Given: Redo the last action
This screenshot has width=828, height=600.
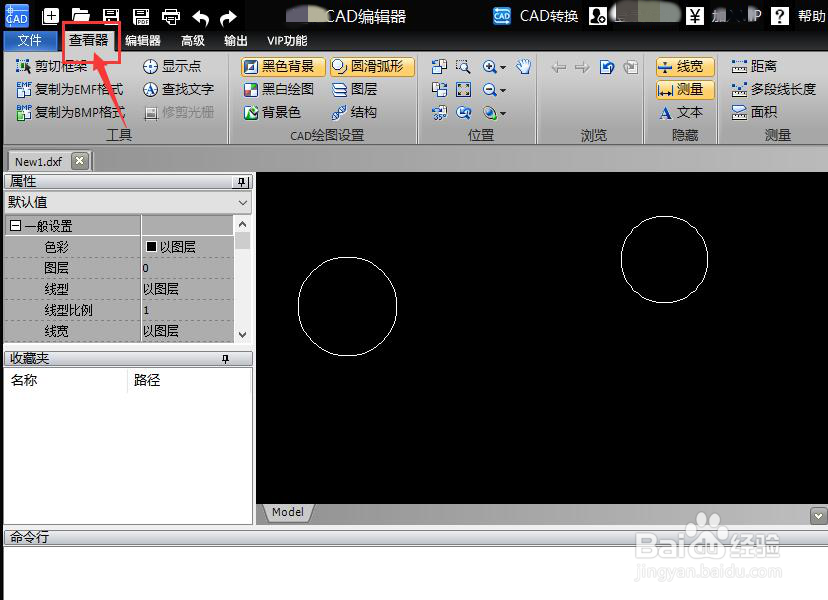Looking at the screenshot, I should (228, 18).
